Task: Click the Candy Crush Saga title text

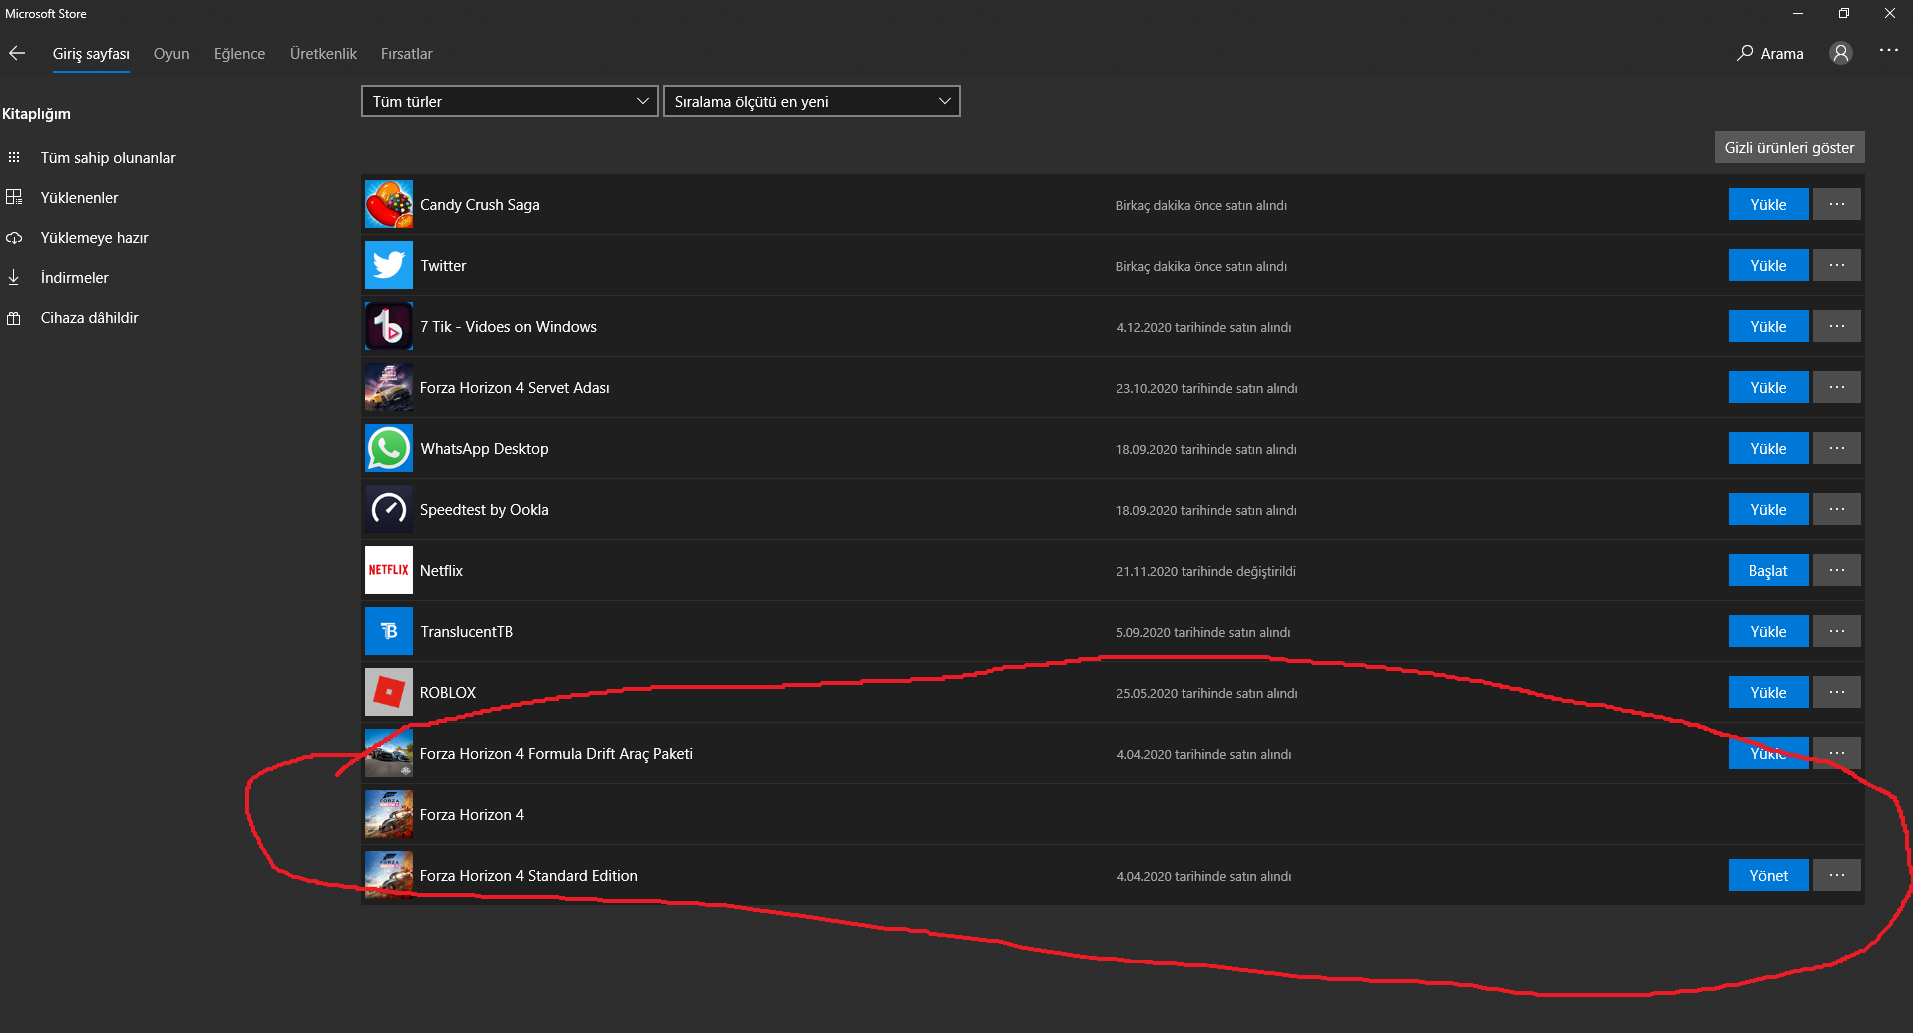Action: pos(480,205)
